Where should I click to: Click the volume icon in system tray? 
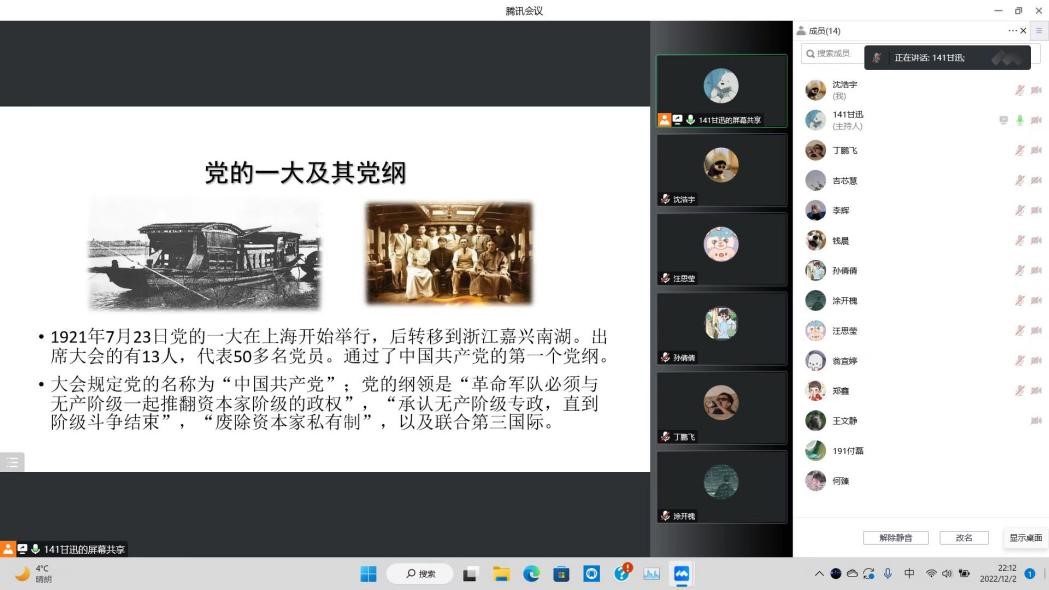(x=947, y=574)
